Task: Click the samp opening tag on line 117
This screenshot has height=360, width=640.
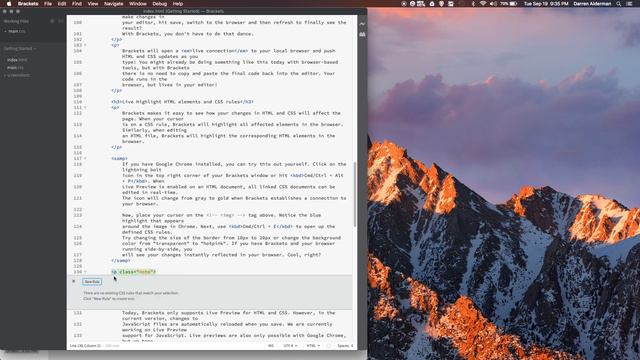Action: (119, 158)
